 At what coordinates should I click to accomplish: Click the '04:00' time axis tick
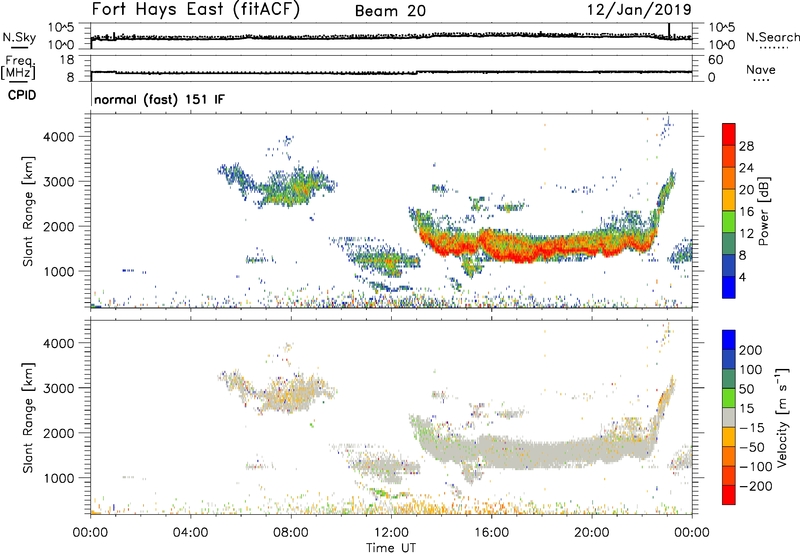(x=191, y=532)
